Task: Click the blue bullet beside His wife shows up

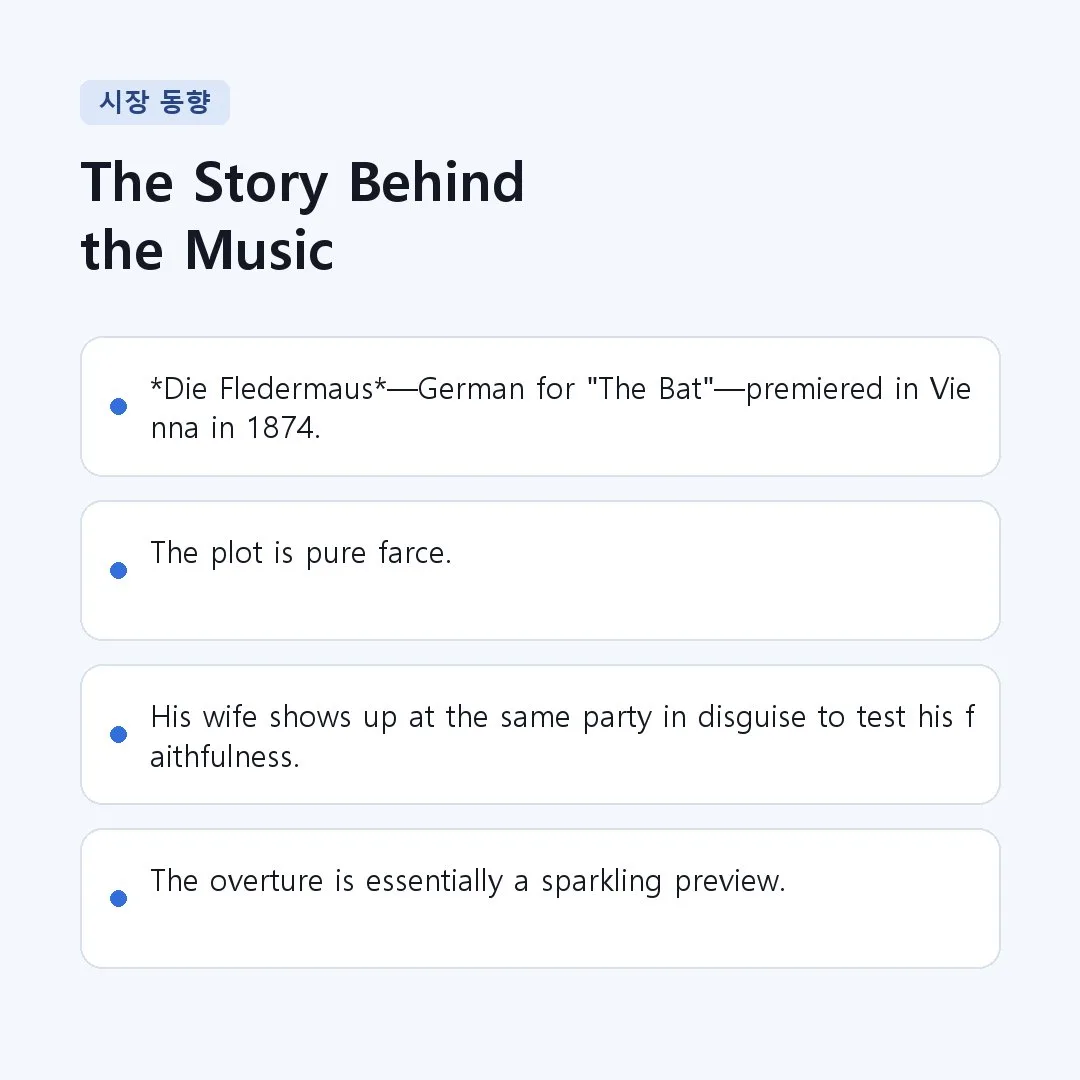Action: [x=118, y=734]
